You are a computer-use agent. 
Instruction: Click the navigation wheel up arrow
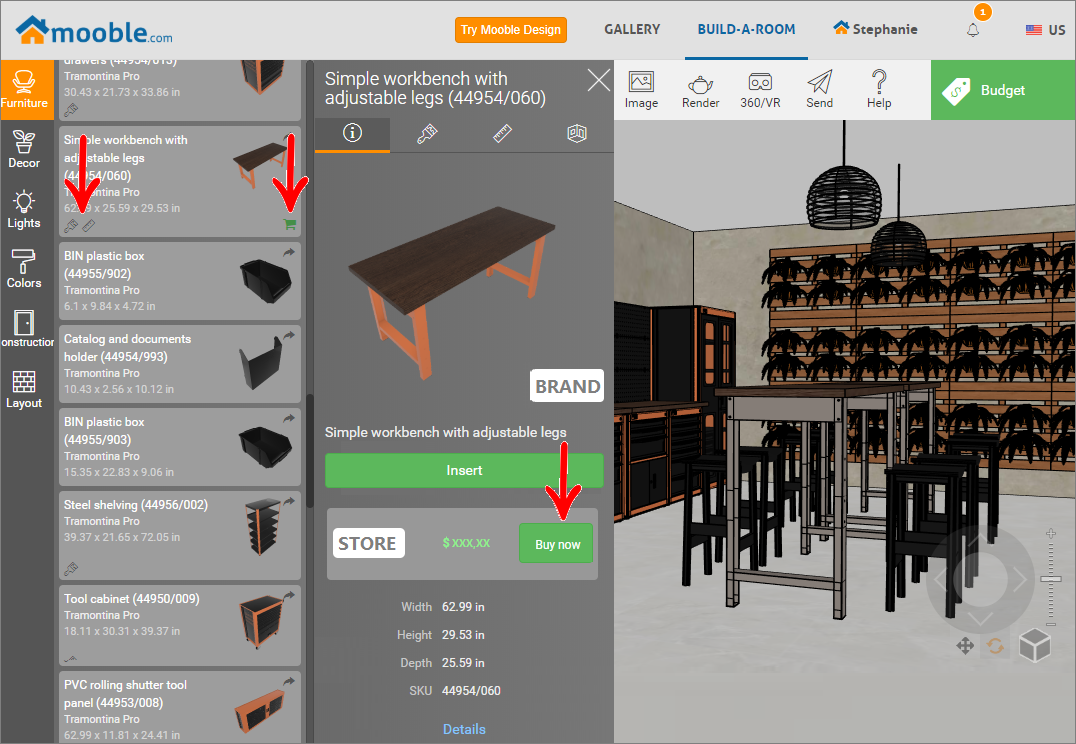tap(981, 538)
